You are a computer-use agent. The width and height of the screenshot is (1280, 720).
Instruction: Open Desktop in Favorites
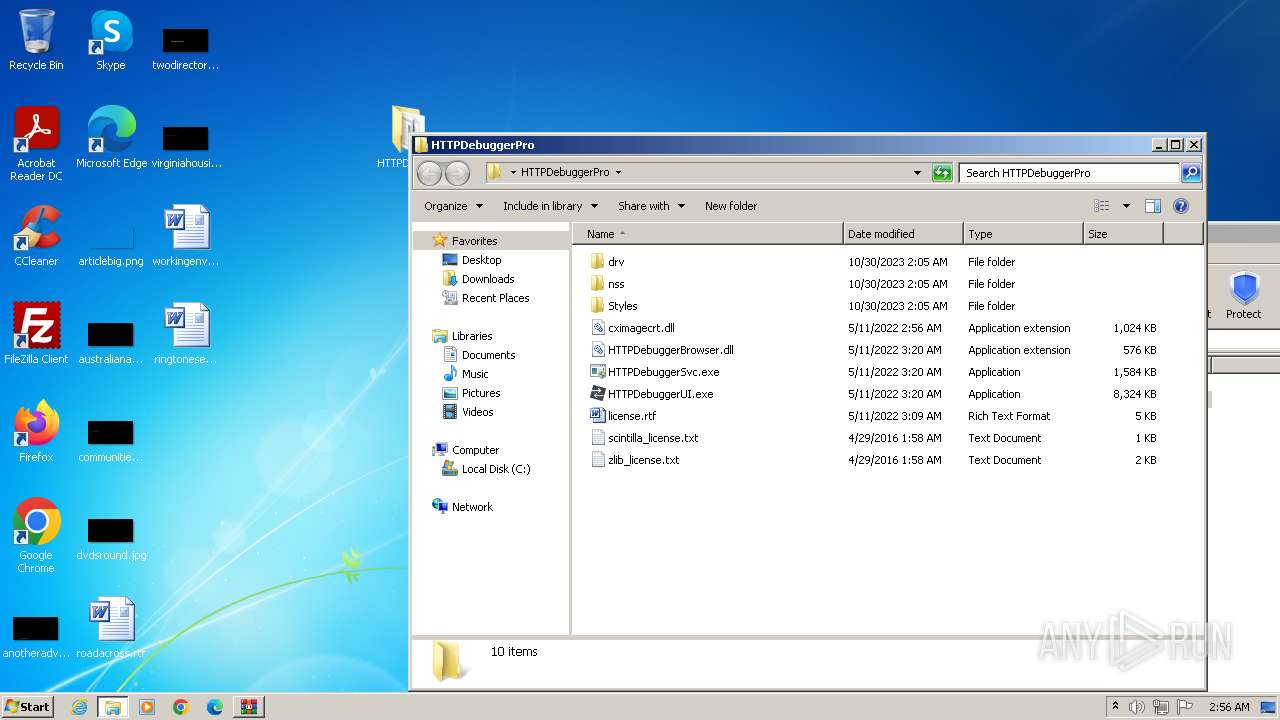pos(472,260)
